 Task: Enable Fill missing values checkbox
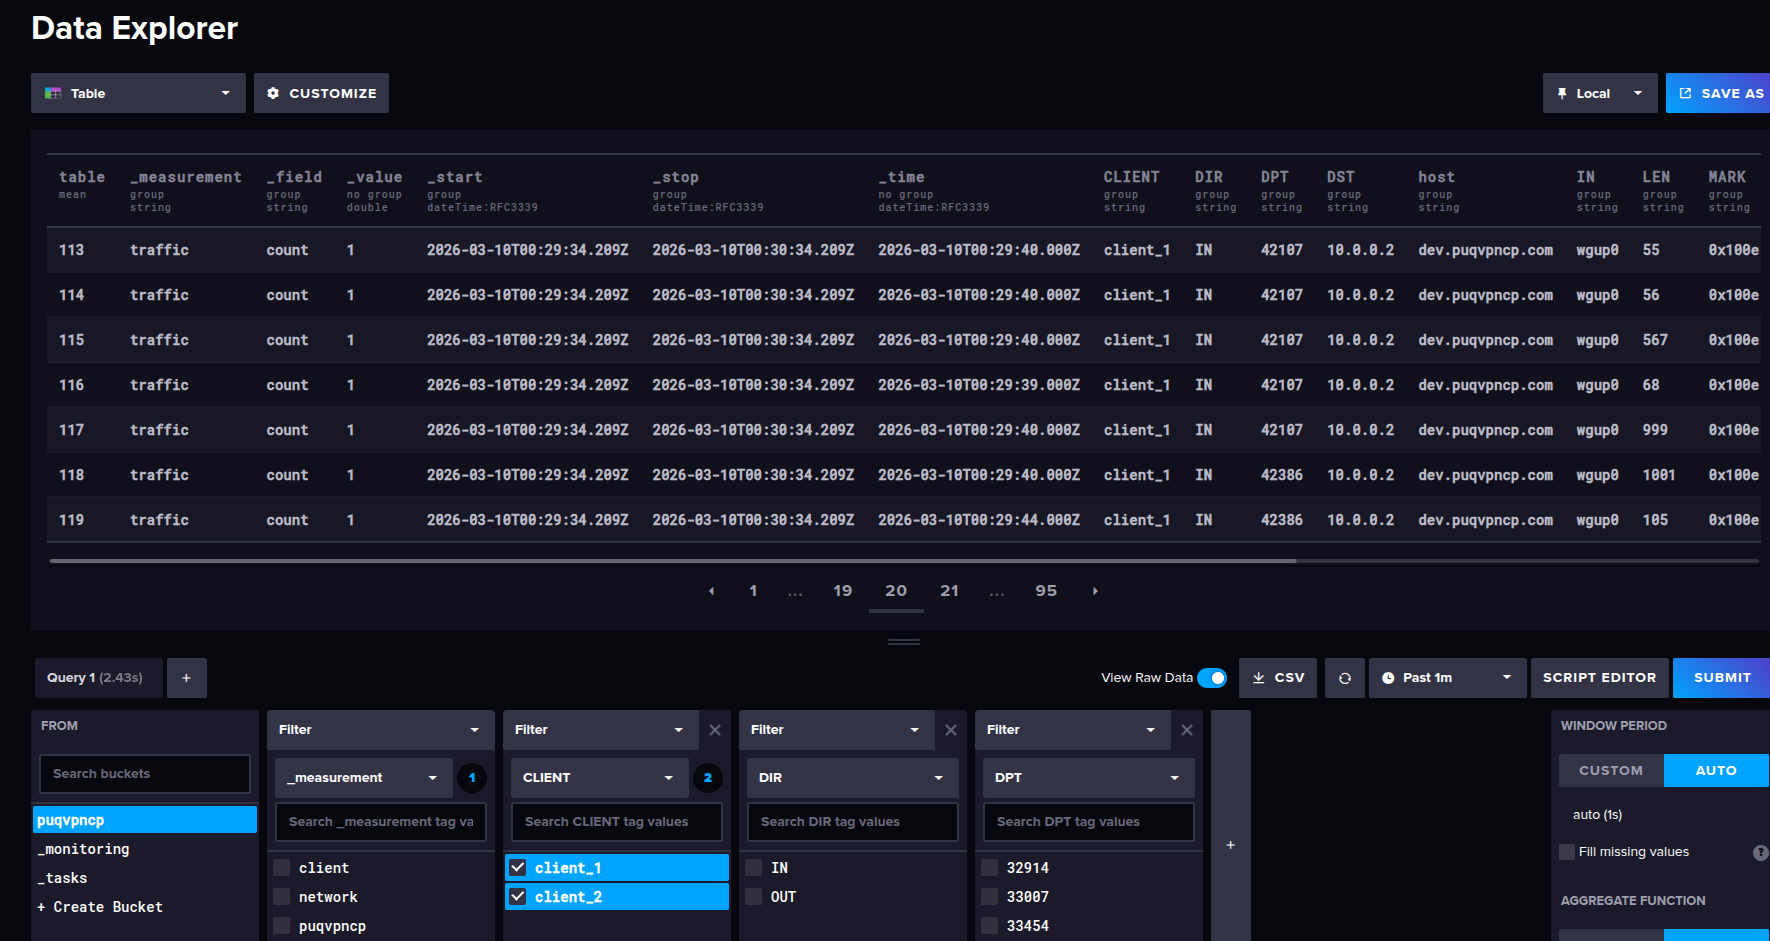coord(1567,852)
